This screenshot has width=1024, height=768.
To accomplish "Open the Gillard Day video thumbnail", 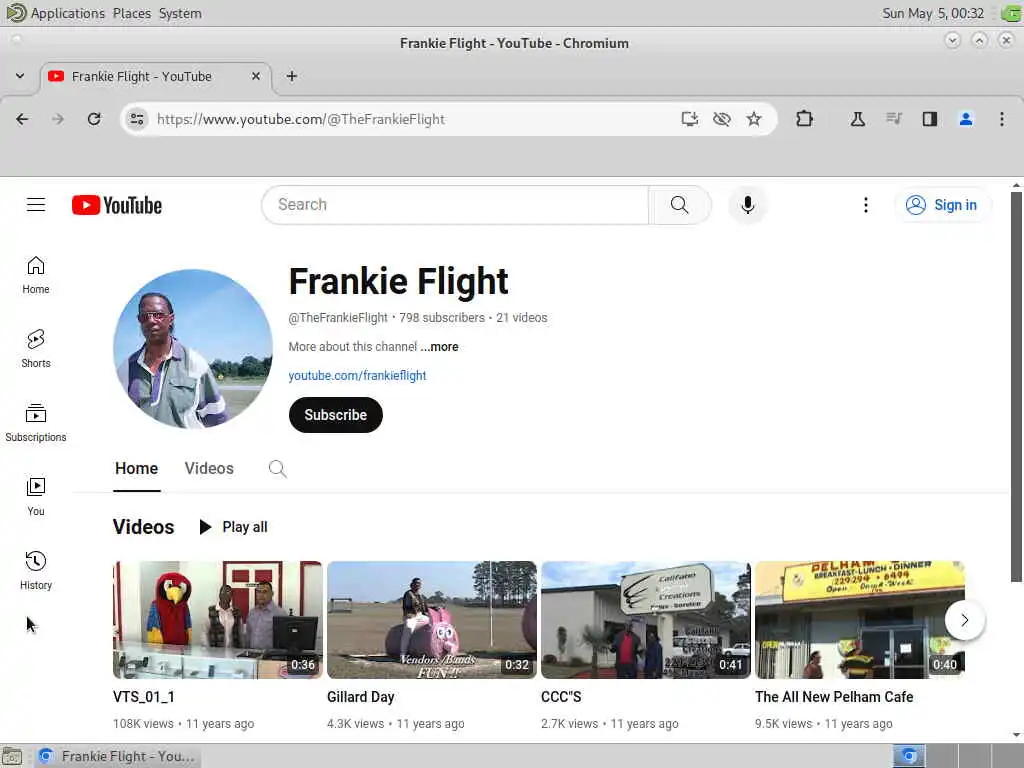I will [432, 620].
